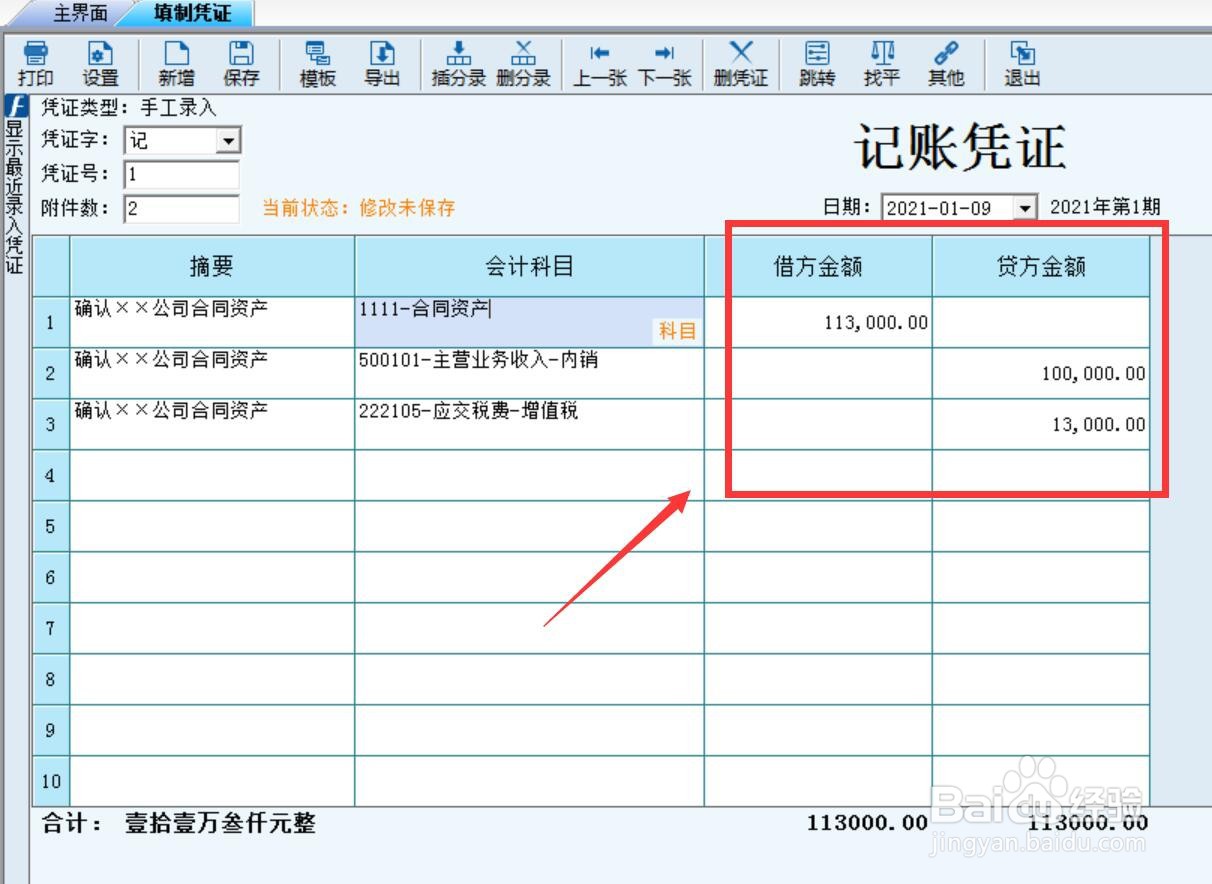
Task: Click the 摘要 column header
Action: (212, 266)
